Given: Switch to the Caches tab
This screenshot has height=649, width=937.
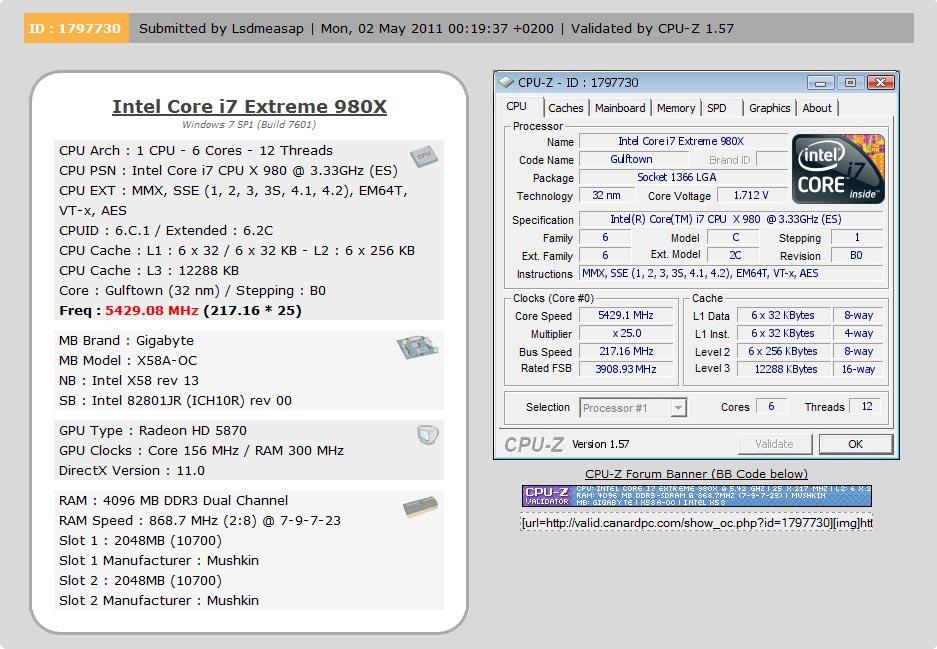Looking at the screenshot, I should 565,108.
